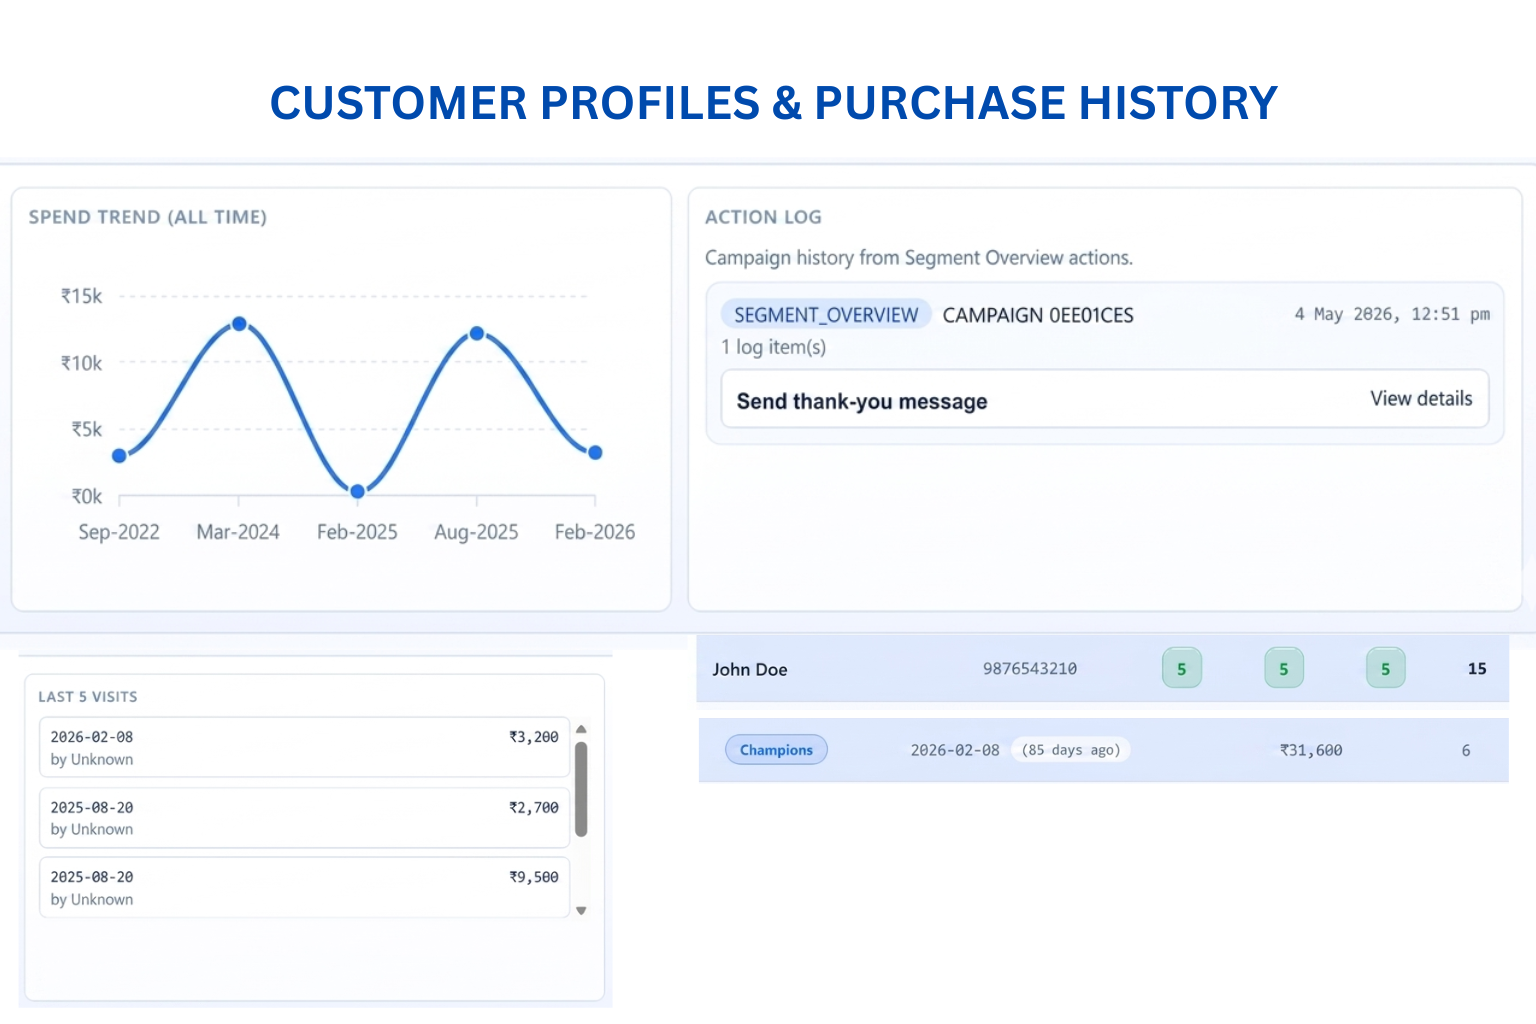Click the ₹10k axis label
1536x1024 pixels.
[x=81, y=363]
